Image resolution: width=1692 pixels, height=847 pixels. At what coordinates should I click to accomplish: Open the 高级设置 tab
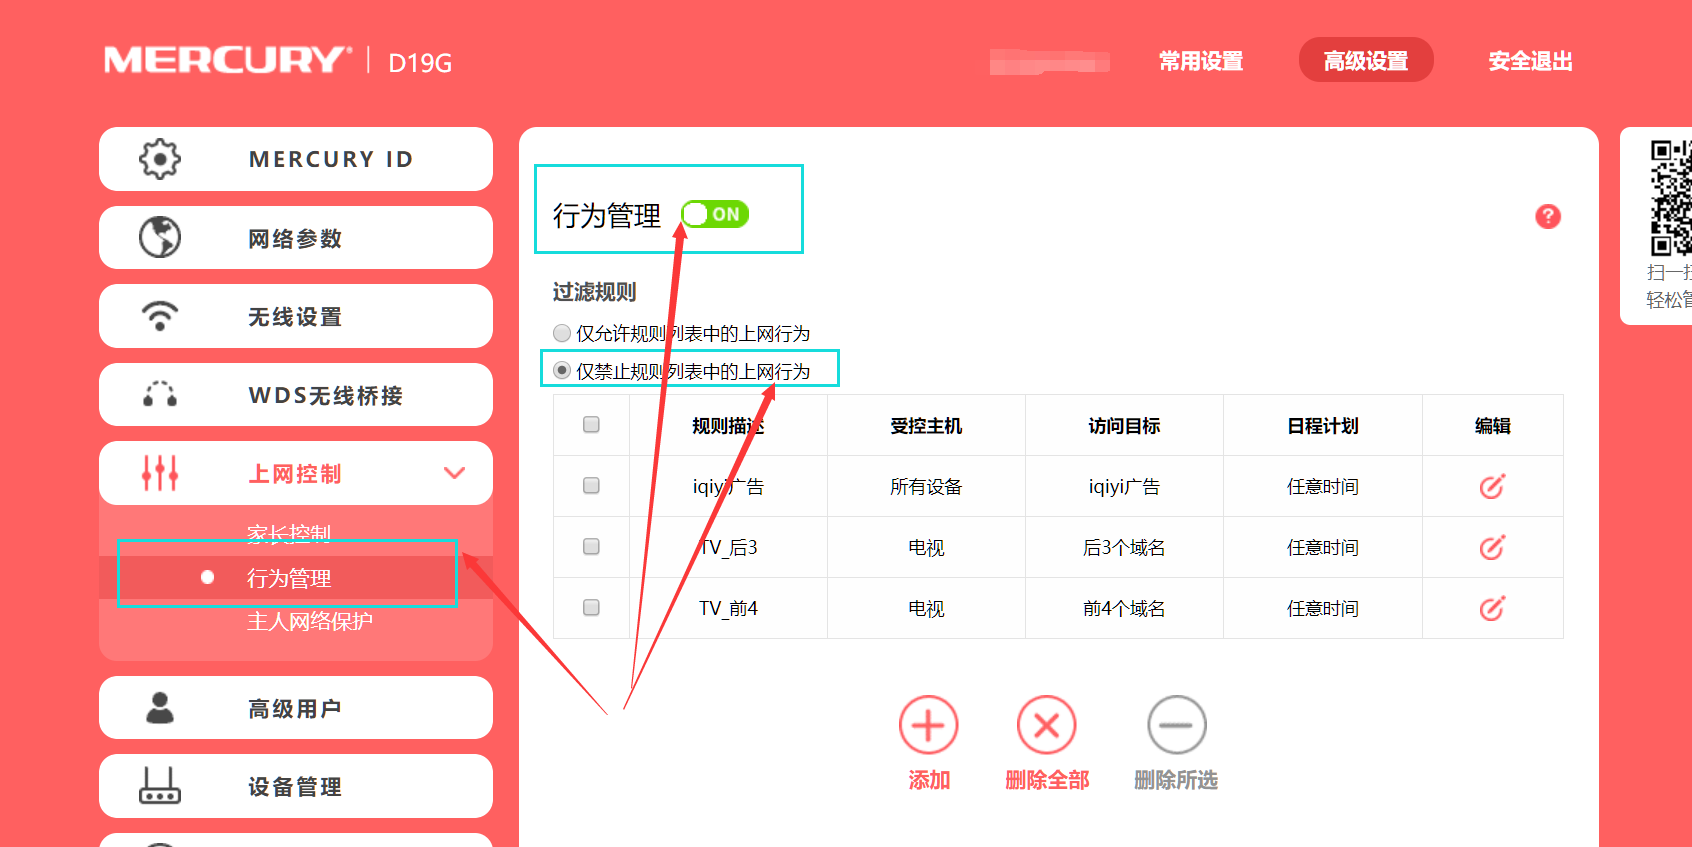[x=1366, y=61]
